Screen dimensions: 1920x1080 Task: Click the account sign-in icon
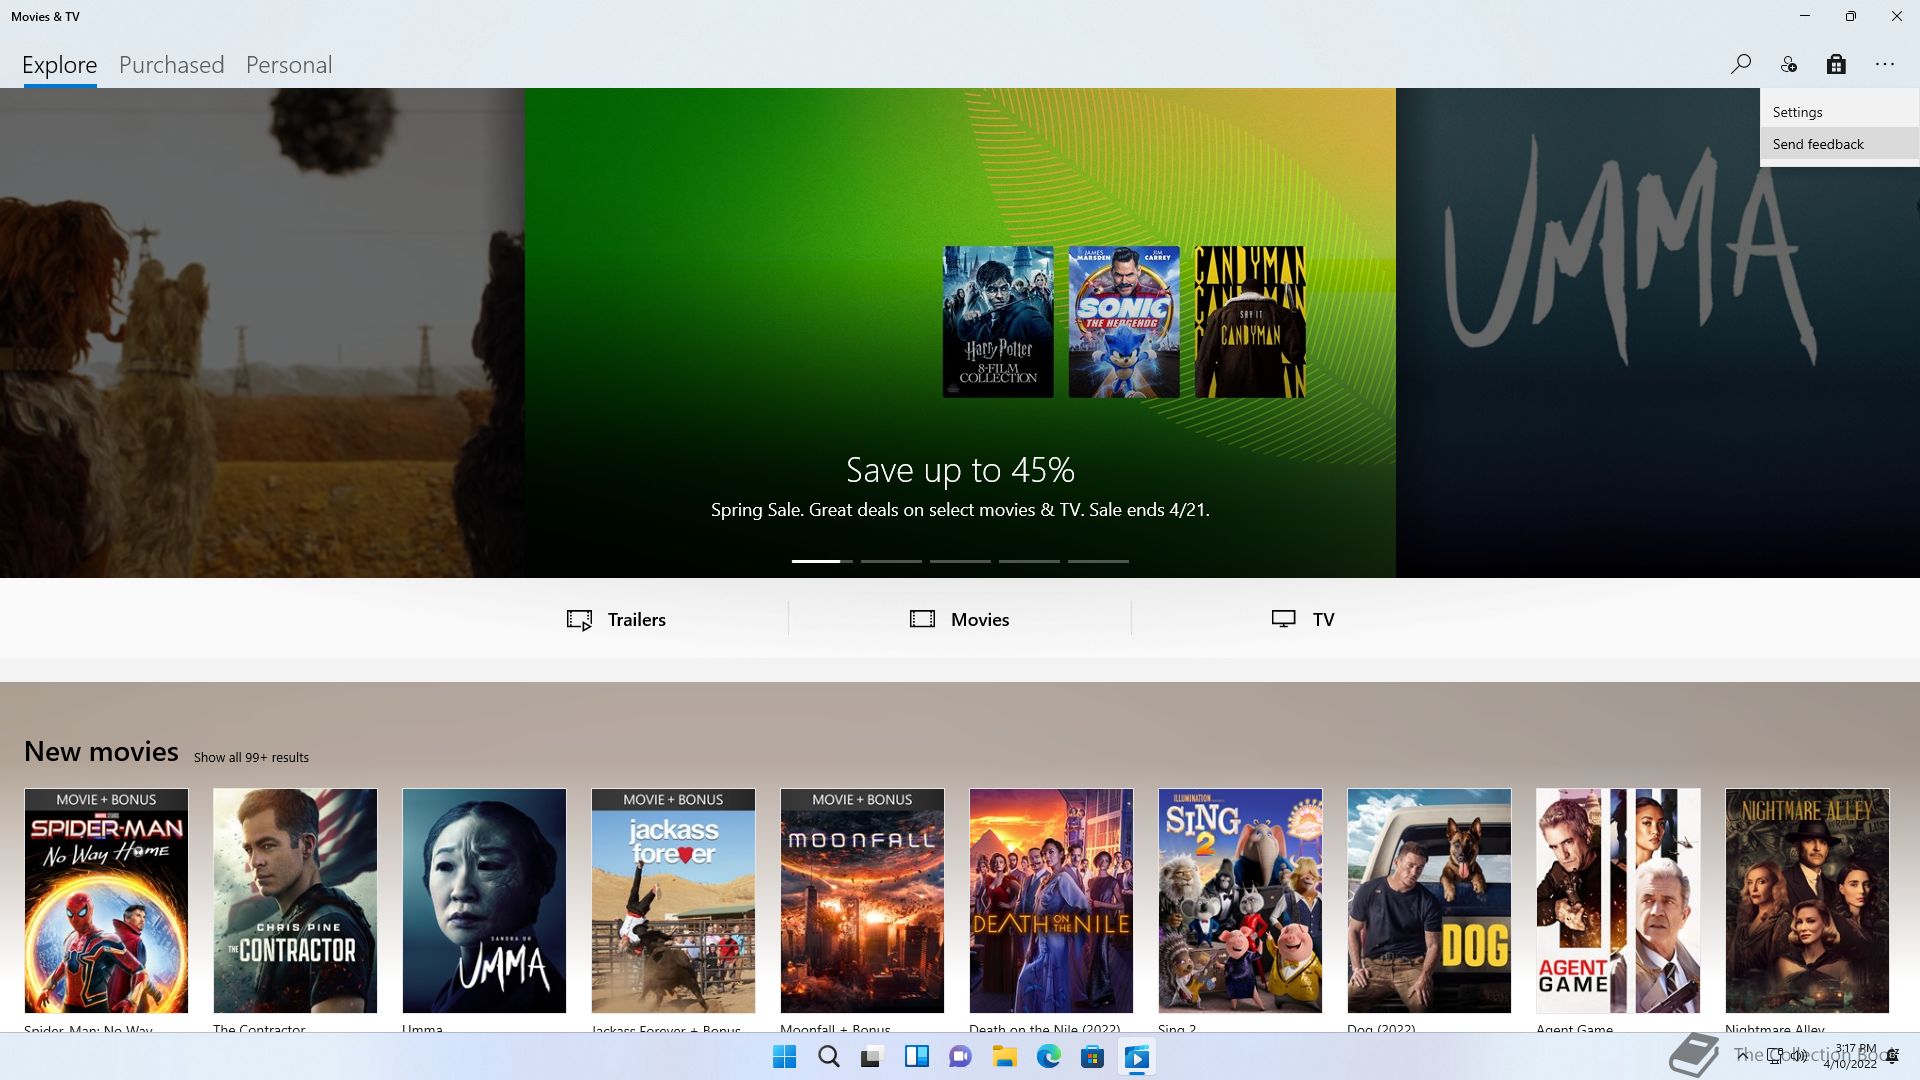(1788, 64)
